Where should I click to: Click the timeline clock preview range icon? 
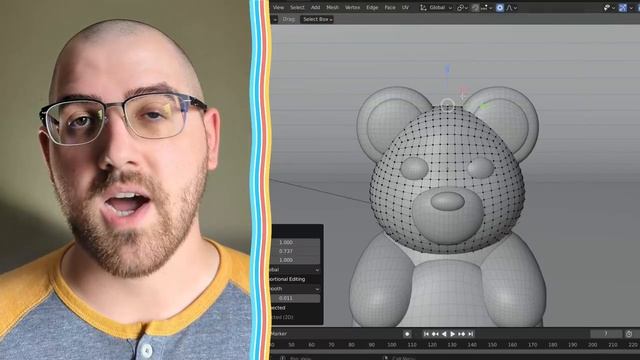tap(629, 334)
